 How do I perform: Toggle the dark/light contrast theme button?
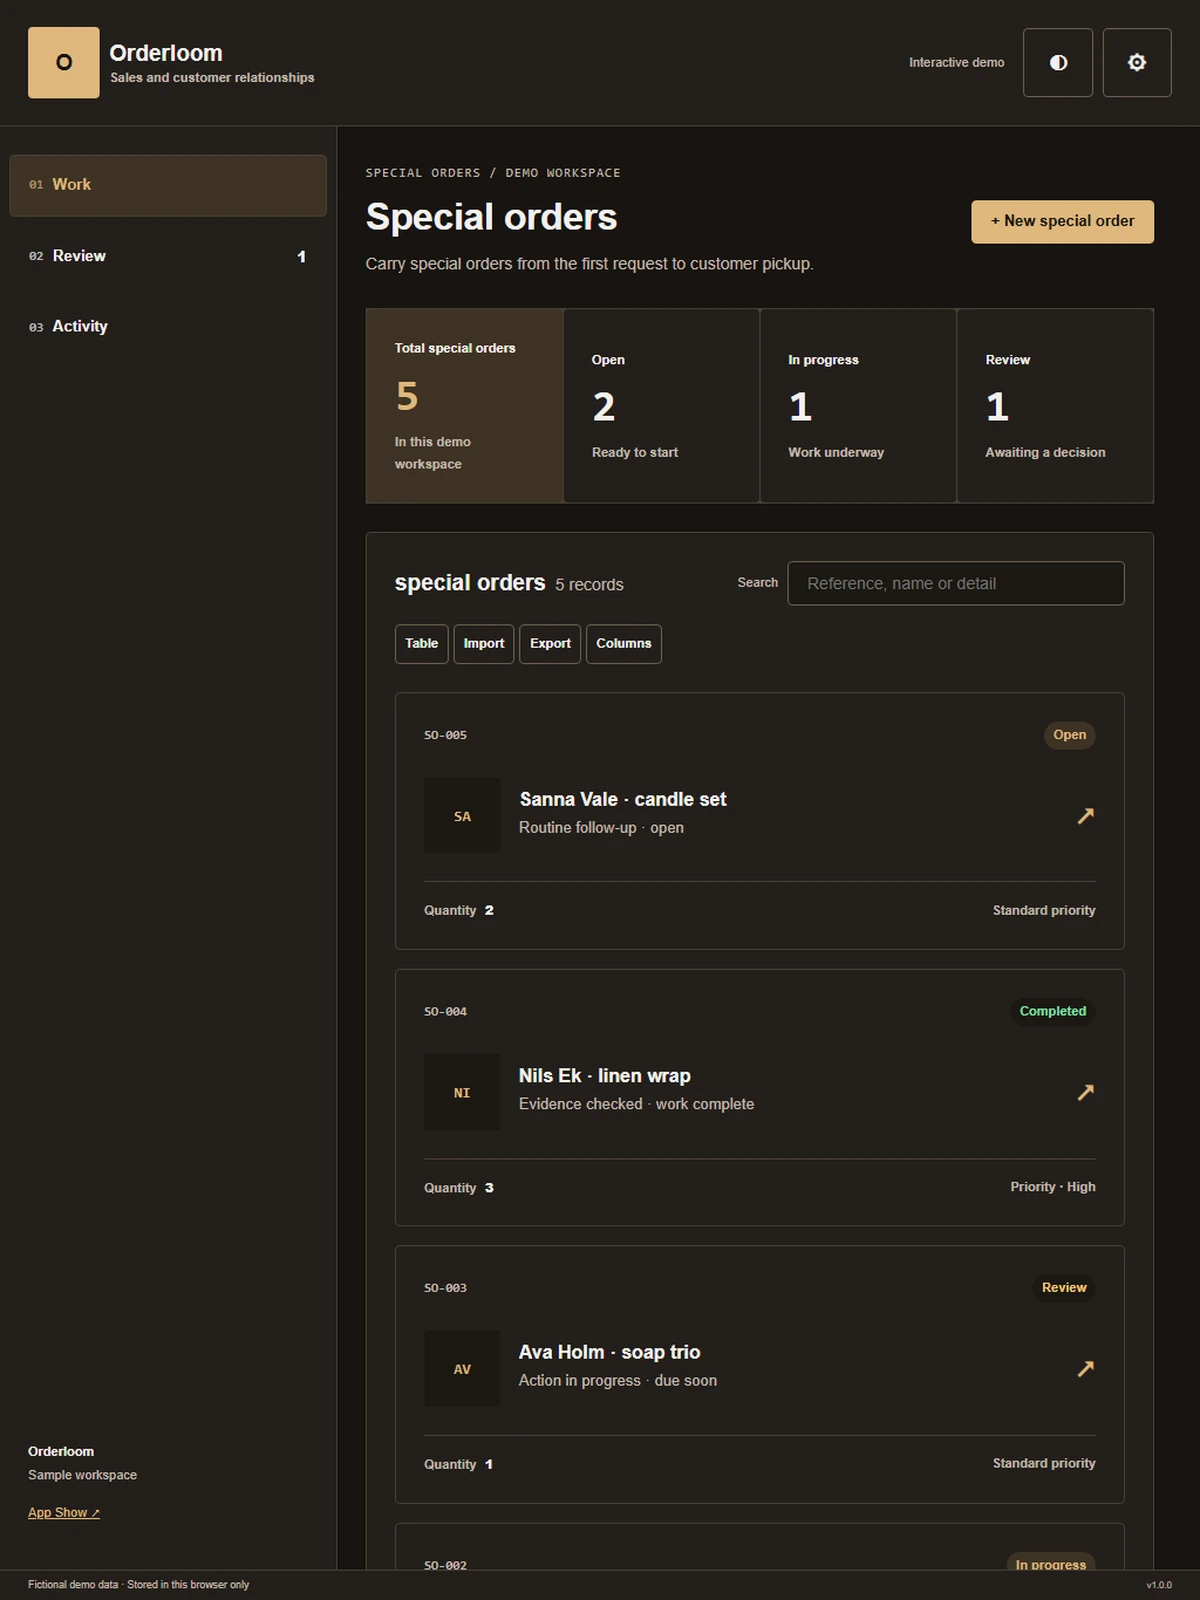coord(1058,62)
